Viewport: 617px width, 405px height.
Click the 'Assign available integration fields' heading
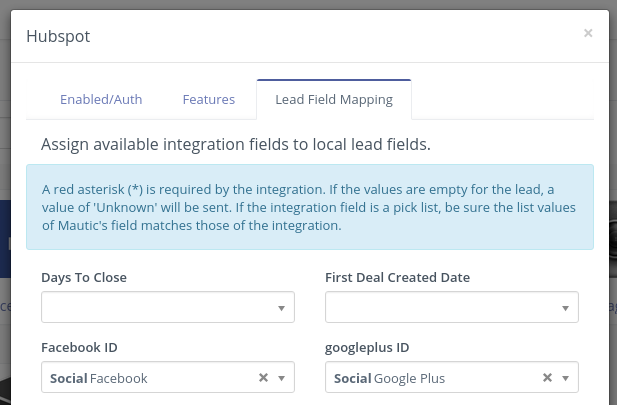point(236,144)
